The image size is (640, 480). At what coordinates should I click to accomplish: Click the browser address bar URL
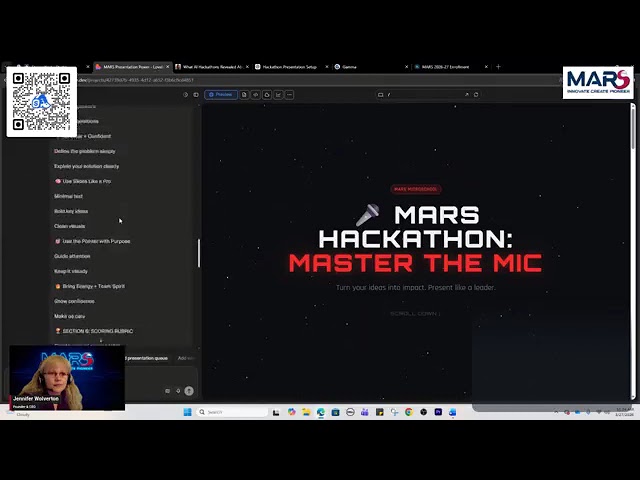coord(136,80)
